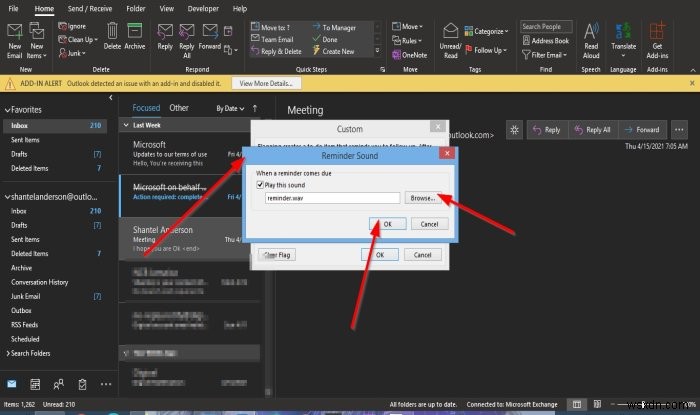Open the Address Book

click(546, 41)
